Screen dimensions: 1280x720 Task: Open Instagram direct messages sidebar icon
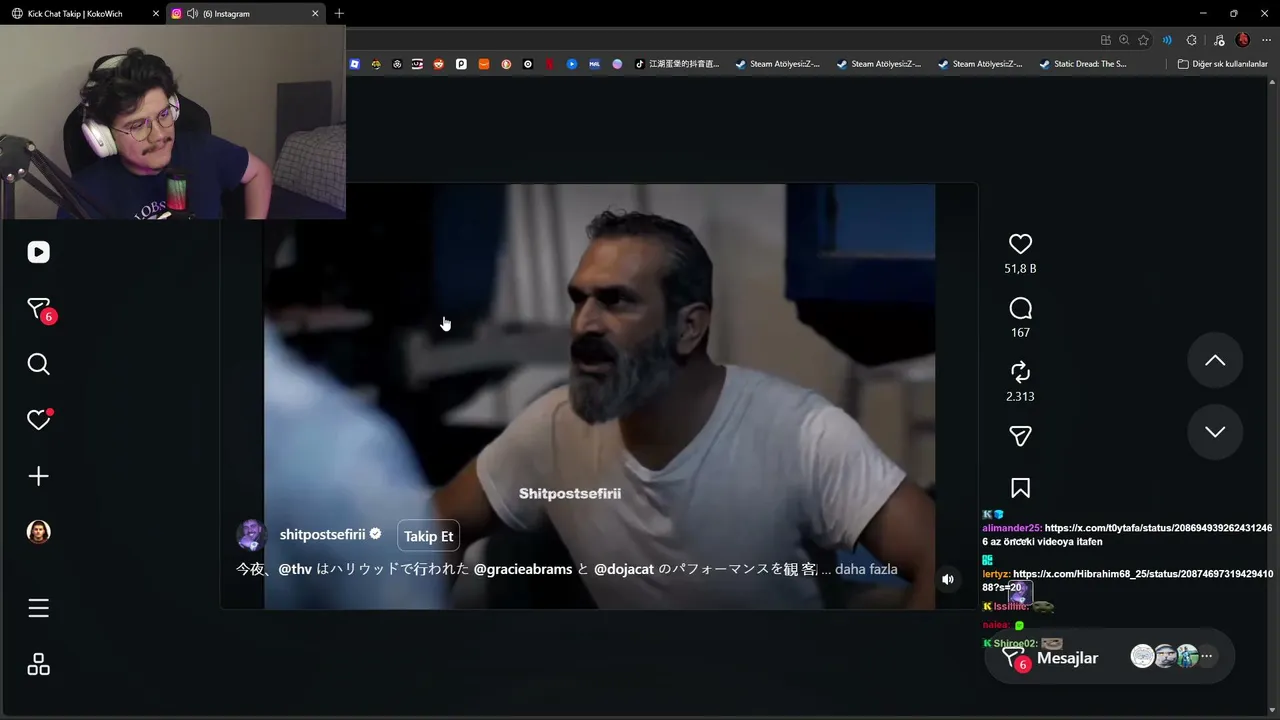(x=38, y=309)
